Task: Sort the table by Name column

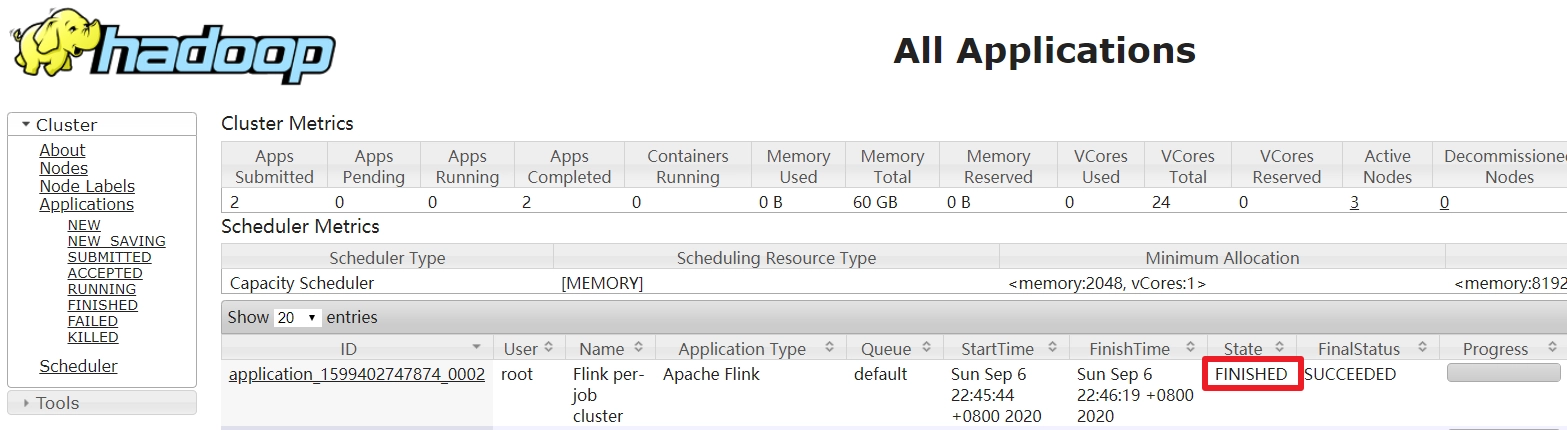Action: coord(610,349)
